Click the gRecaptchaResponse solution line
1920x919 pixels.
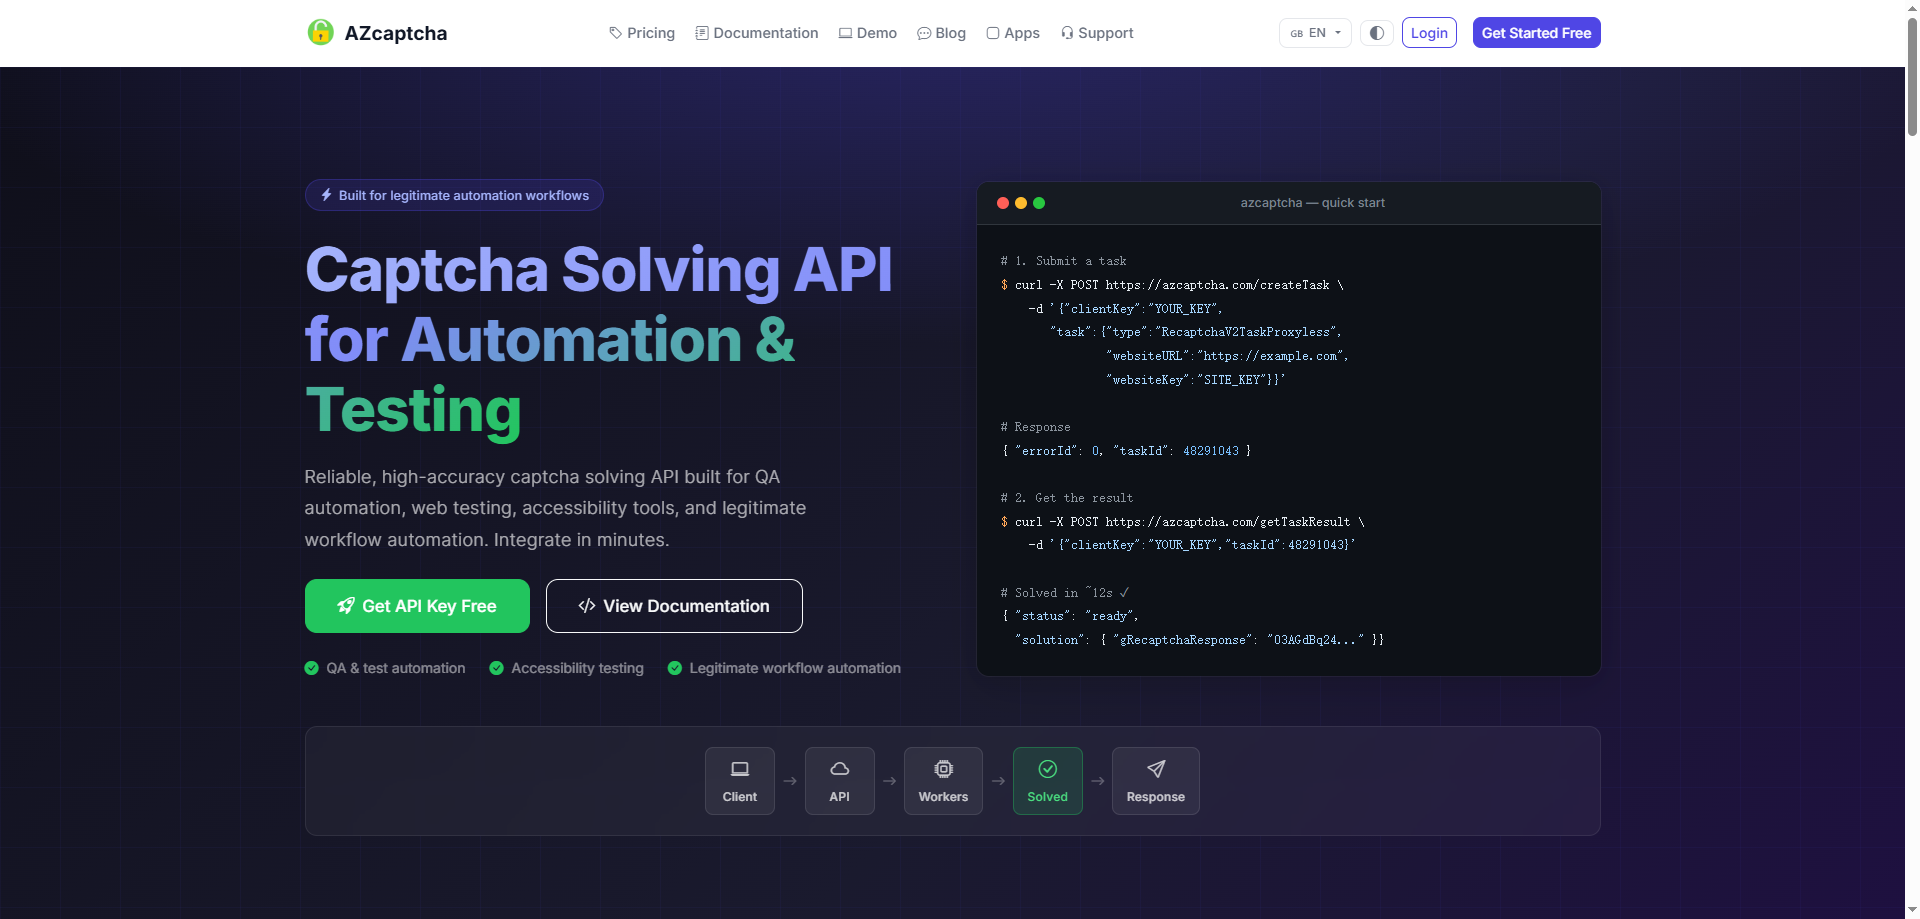pyautogui.click(x=1200, y=640)
